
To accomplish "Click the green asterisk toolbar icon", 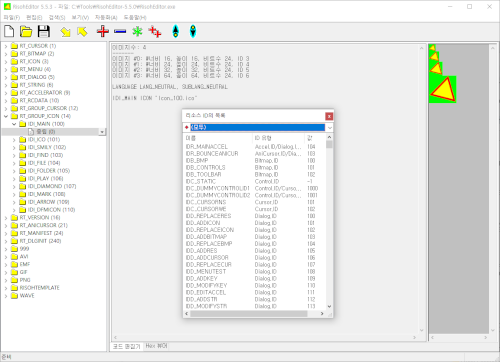I will [137, 31].
